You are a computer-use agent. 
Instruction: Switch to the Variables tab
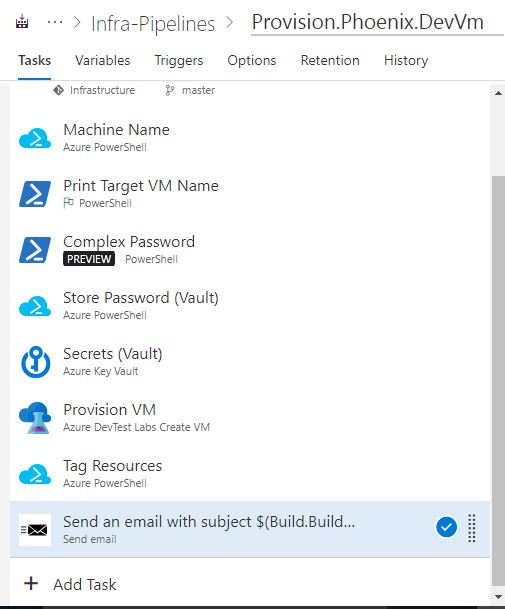(103, 61)
